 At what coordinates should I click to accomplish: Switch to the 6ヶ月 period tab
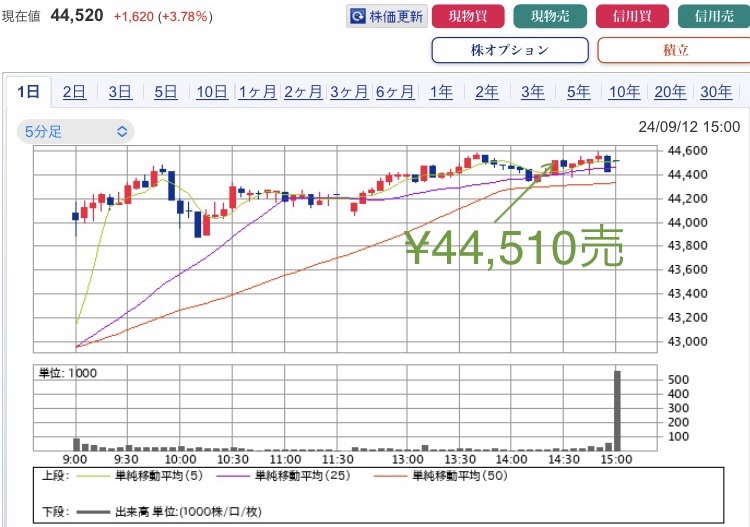pos(395,91)
